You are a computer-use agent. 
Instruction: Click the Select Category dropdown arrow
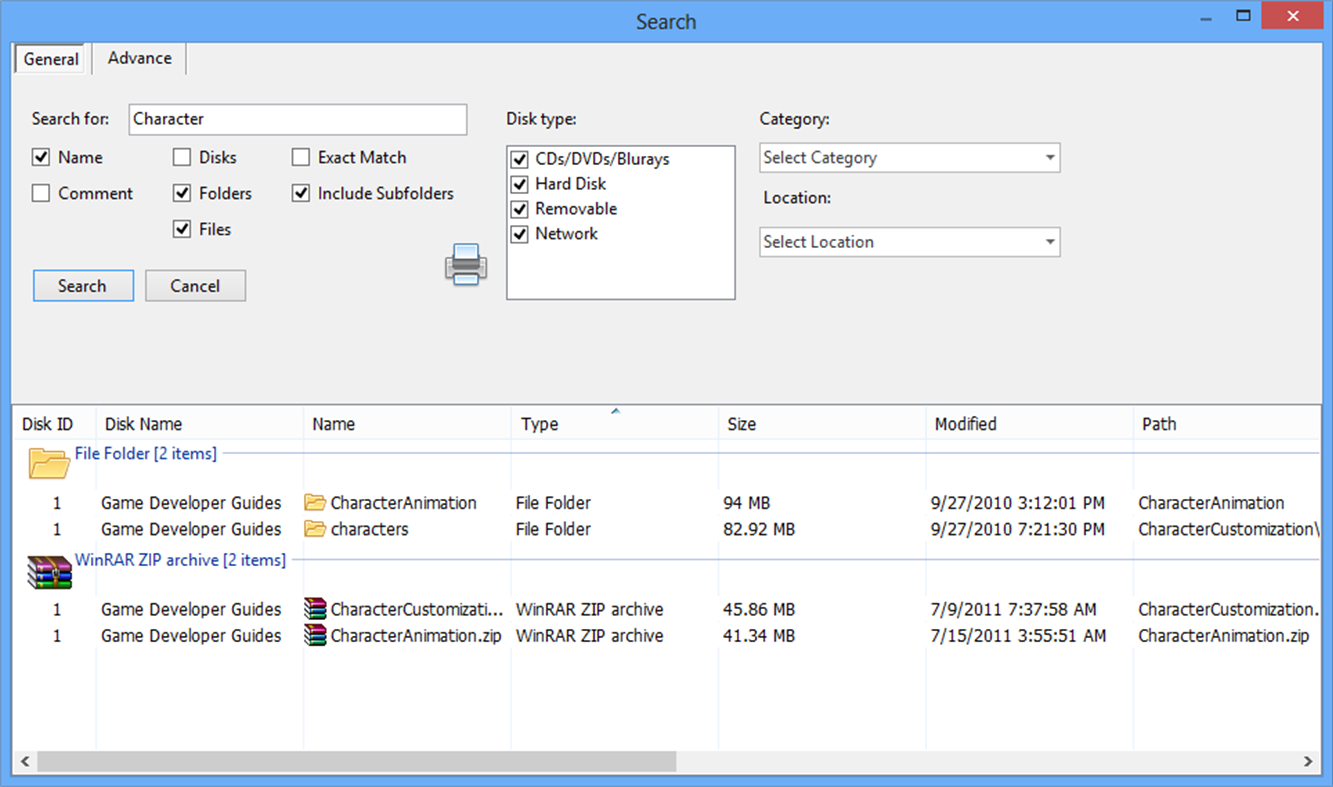(1050, 157)
